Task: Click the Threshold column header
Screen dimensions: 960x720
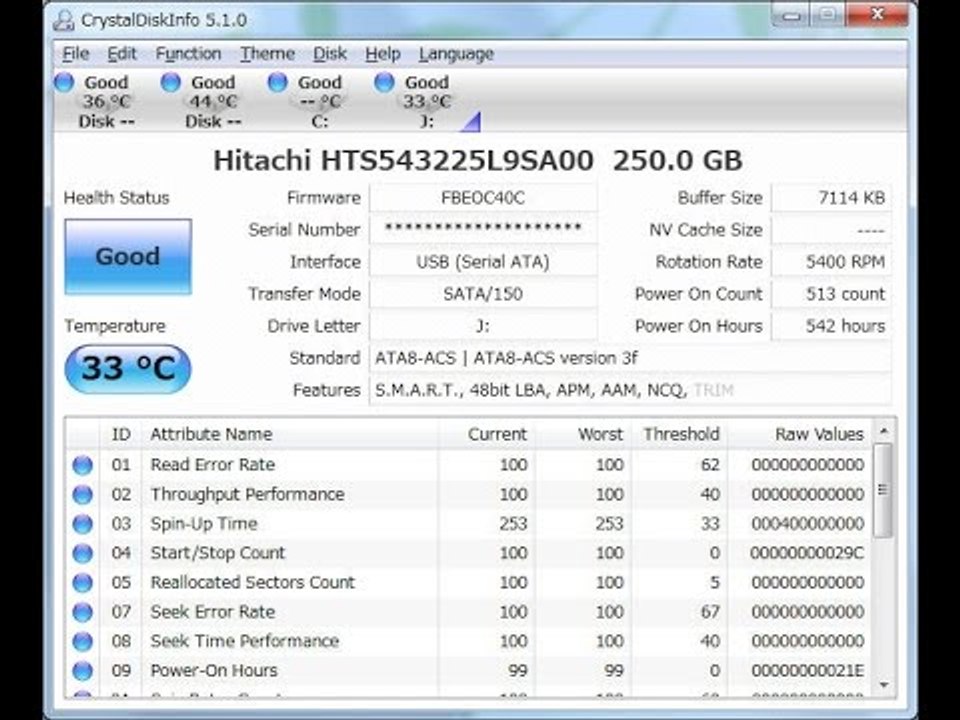Action: click(x=680, y=434)
